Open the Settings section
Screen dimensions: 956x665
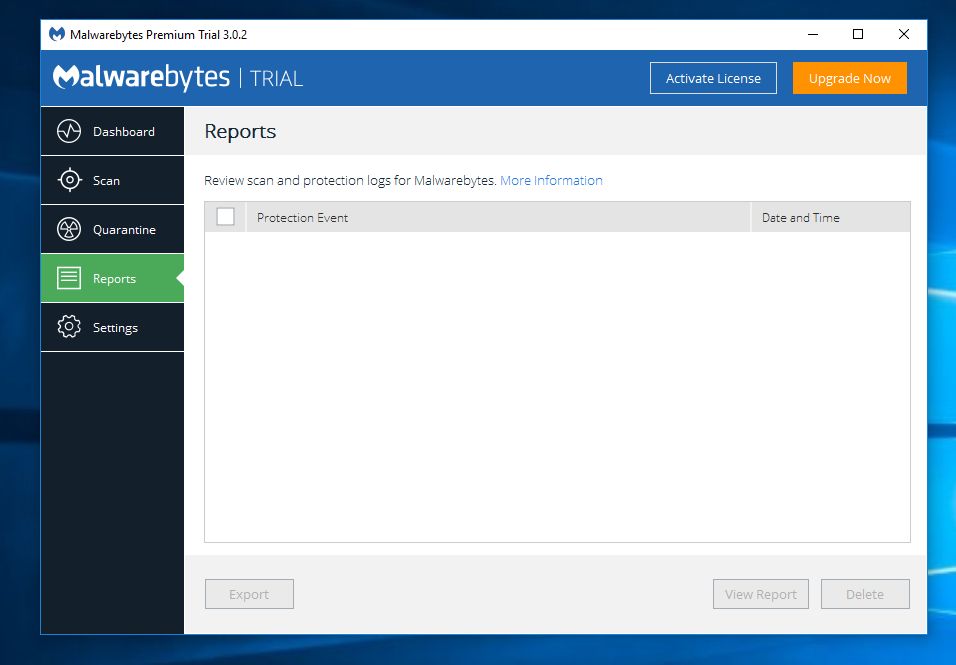112,327
